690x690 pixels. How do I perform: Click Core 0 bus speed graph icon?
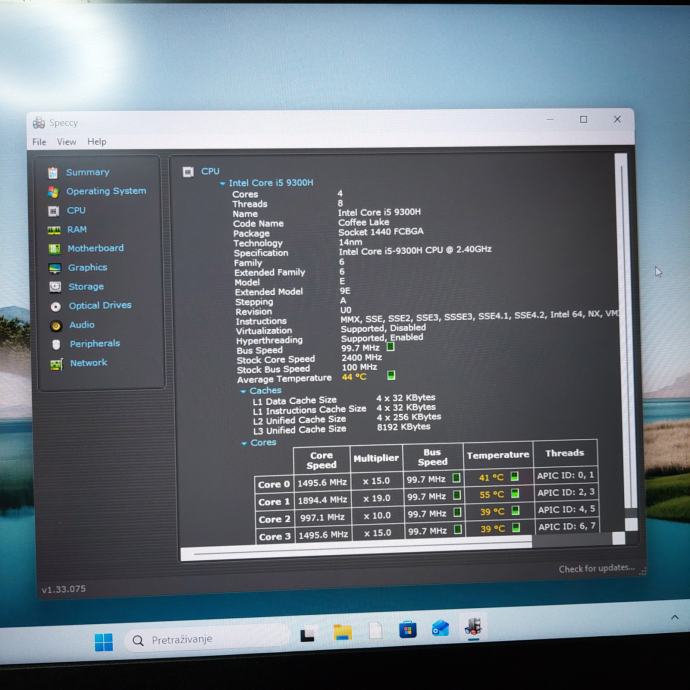(x=456, y=477)
